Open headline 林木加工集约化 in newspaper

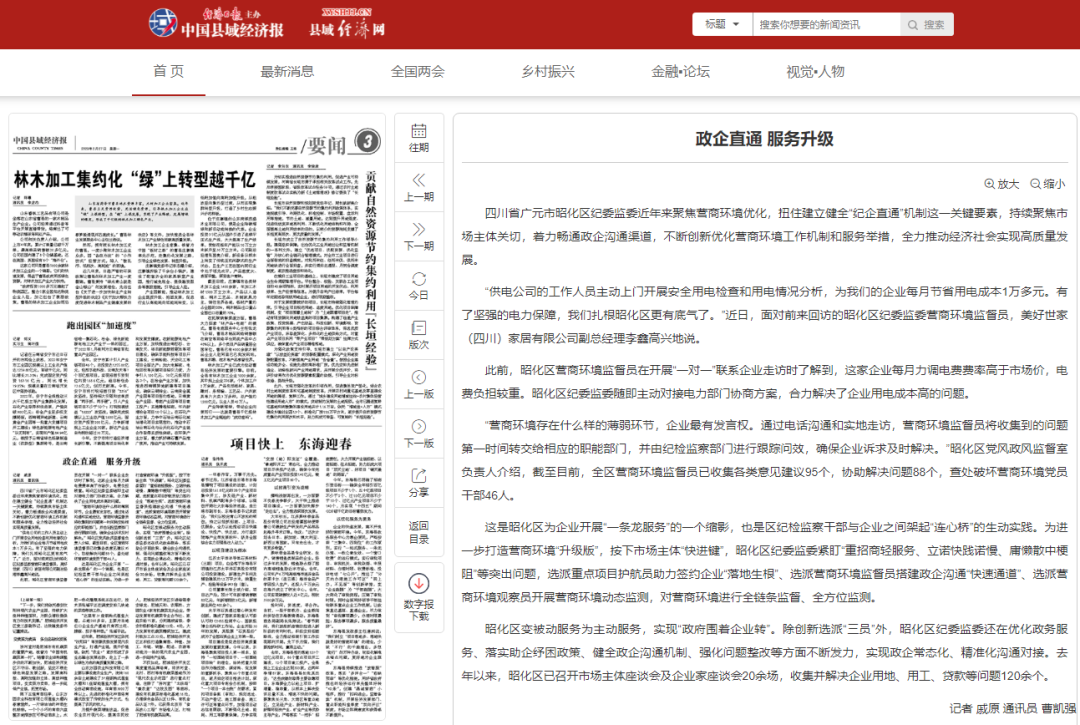click(134, 180)
